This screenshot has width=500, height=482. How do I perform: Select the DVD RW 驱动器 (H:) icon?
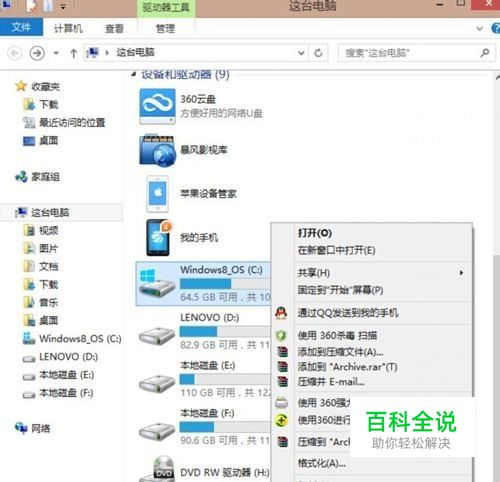[x=157, y=469]
